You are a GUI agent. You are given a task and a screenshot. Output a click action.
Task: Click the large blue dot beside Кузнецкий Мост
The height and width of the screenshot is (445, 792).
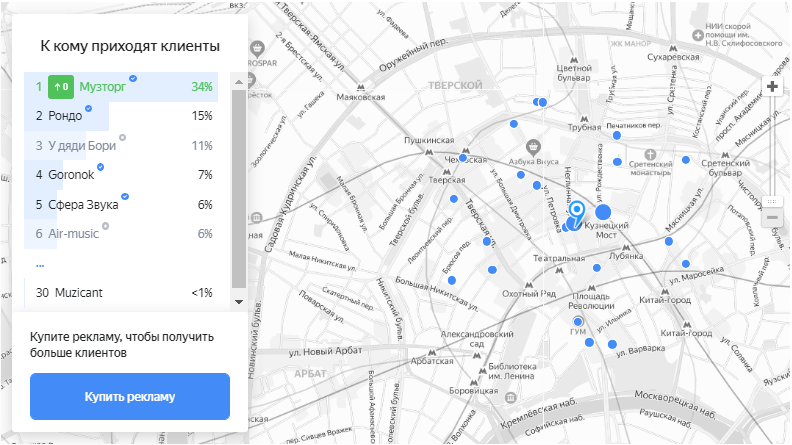603,212
